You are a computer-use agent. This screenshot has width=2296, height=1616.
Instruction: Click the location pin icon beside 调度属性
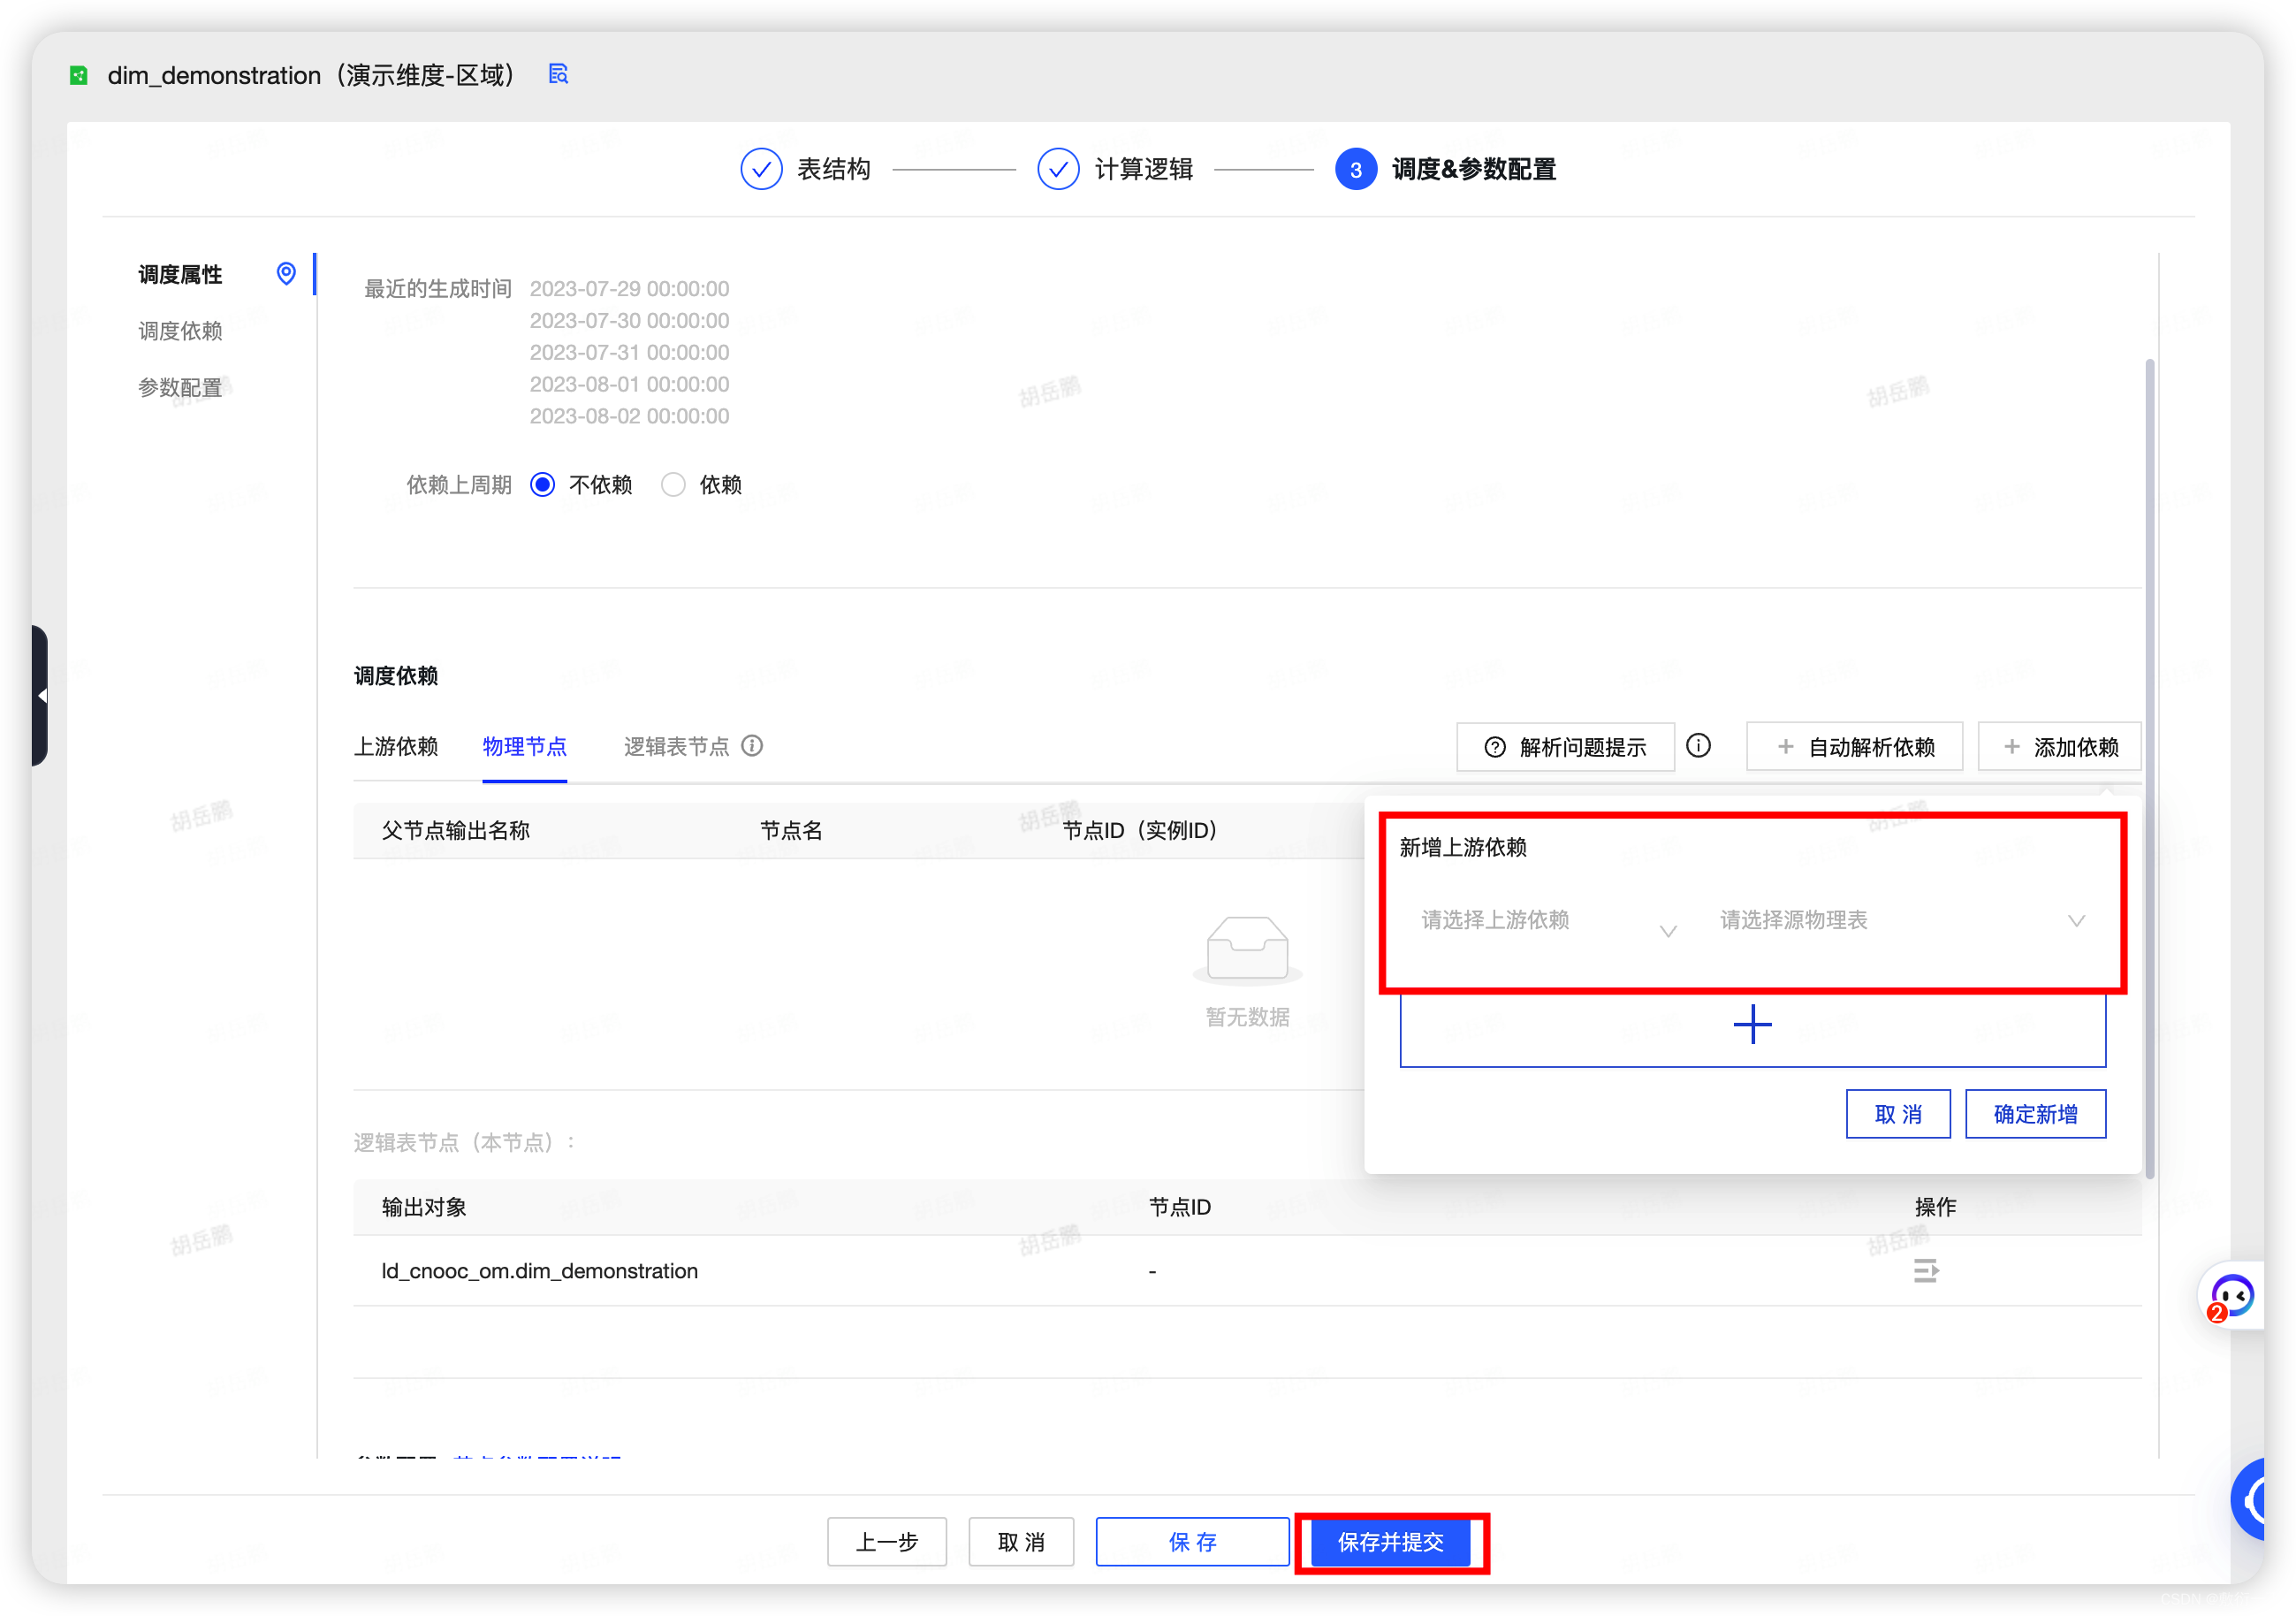click(x=286, y=274)
